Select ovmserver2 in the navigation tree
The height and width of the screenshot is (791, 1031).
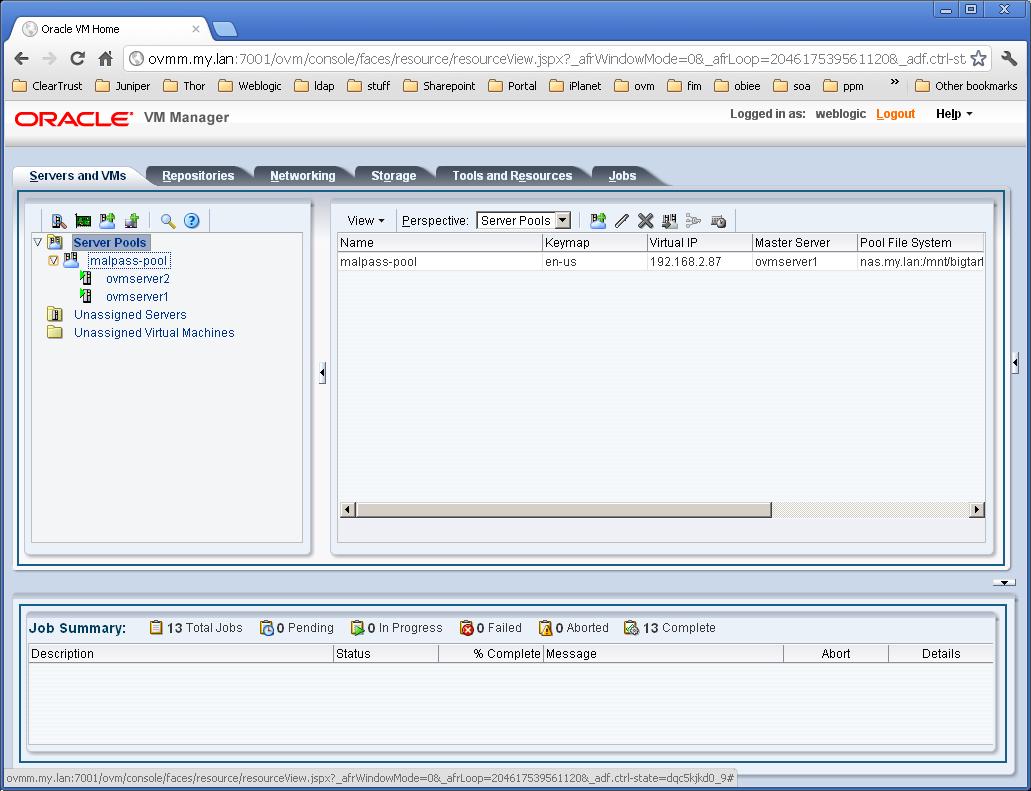click(137, 279)
